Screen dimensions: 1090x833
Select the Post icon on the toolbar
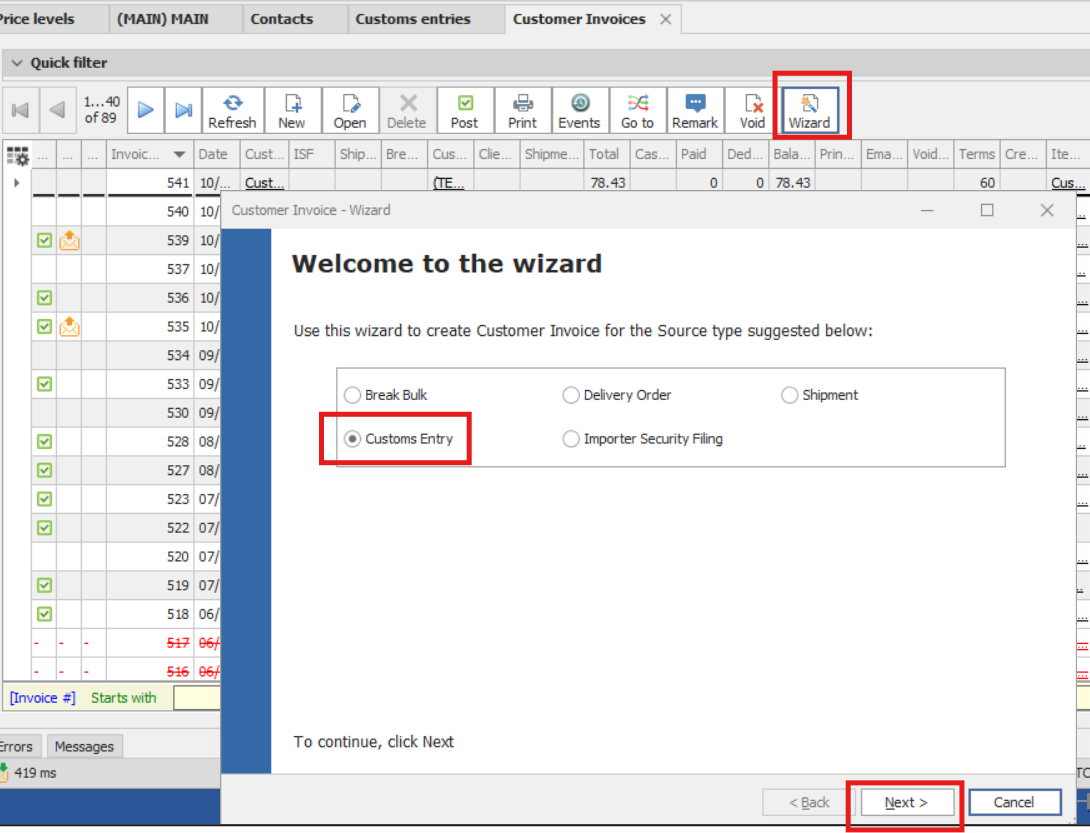click(x=464, y=110)
